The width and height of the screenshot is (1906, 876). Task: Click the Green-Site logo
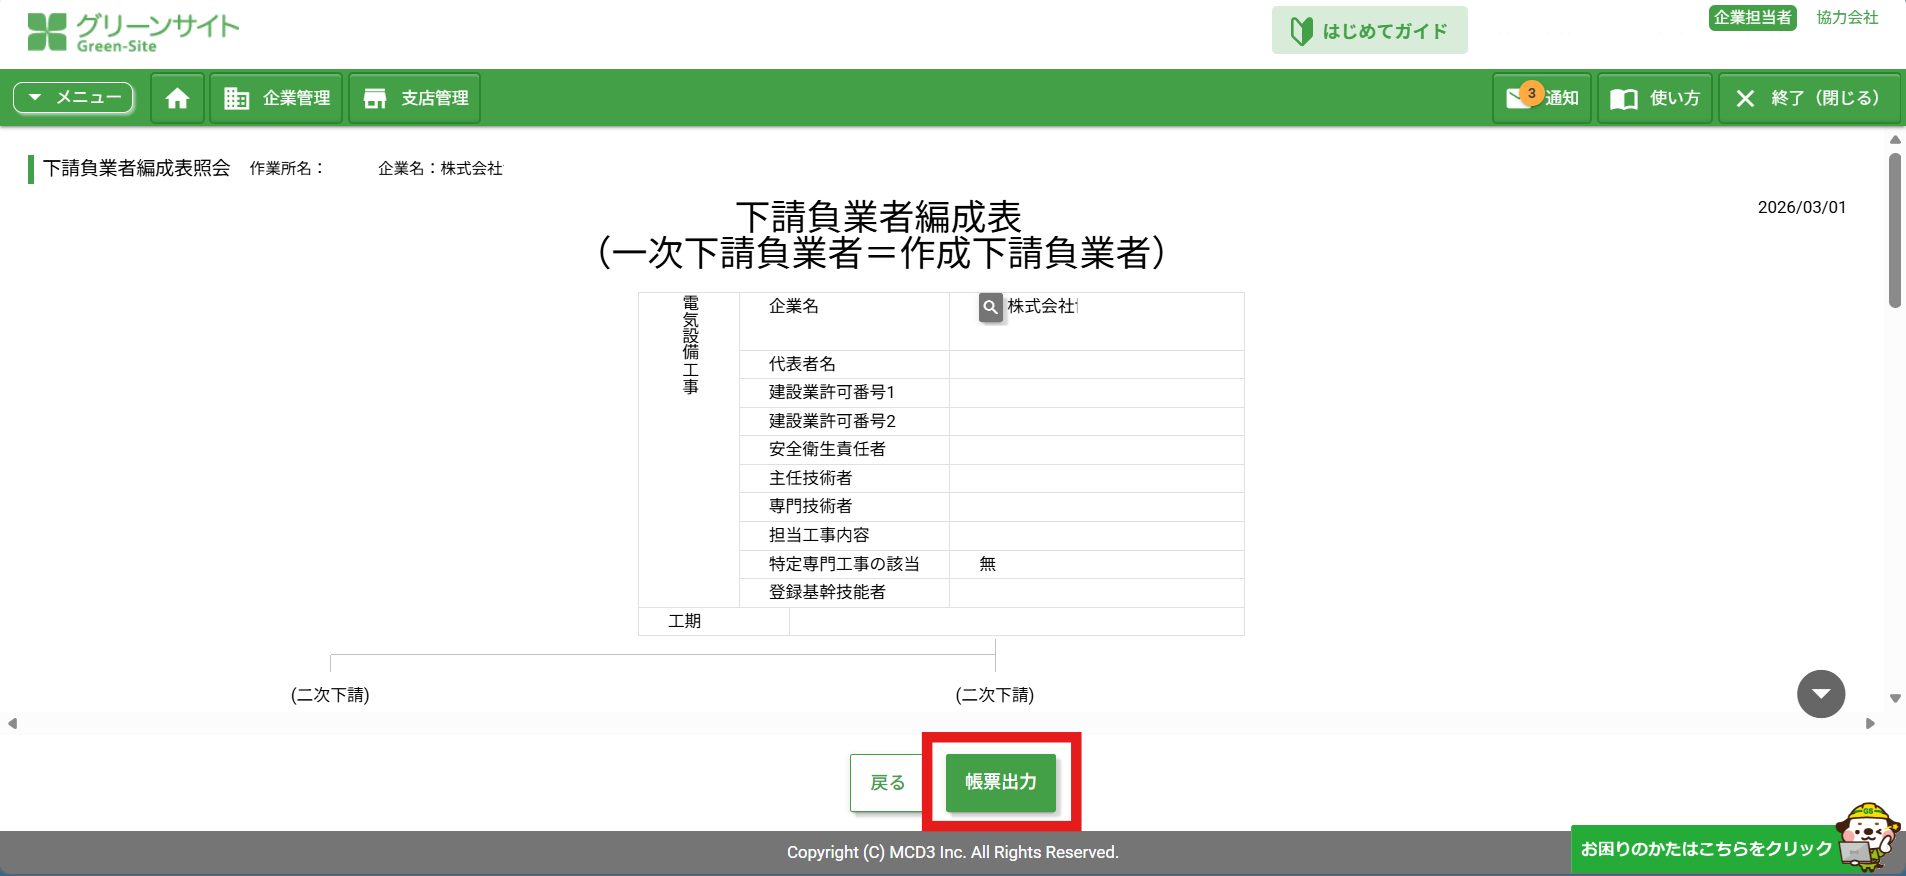point(133,32)
